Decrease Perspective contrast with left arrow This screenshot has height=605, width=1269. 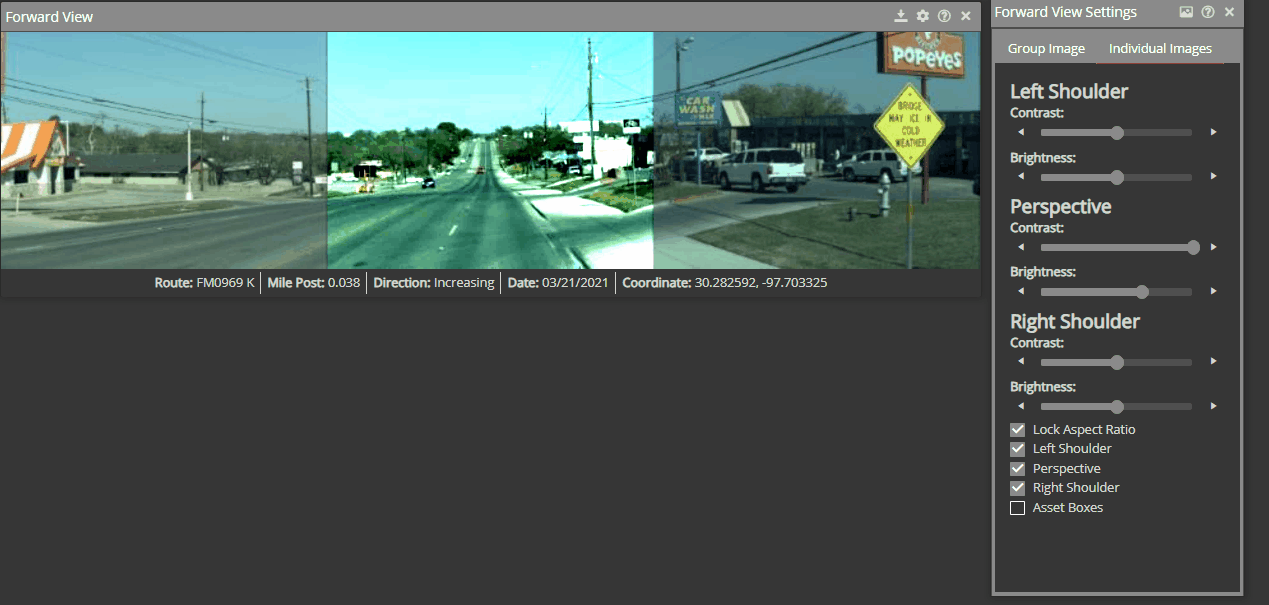coord(1021,247)
